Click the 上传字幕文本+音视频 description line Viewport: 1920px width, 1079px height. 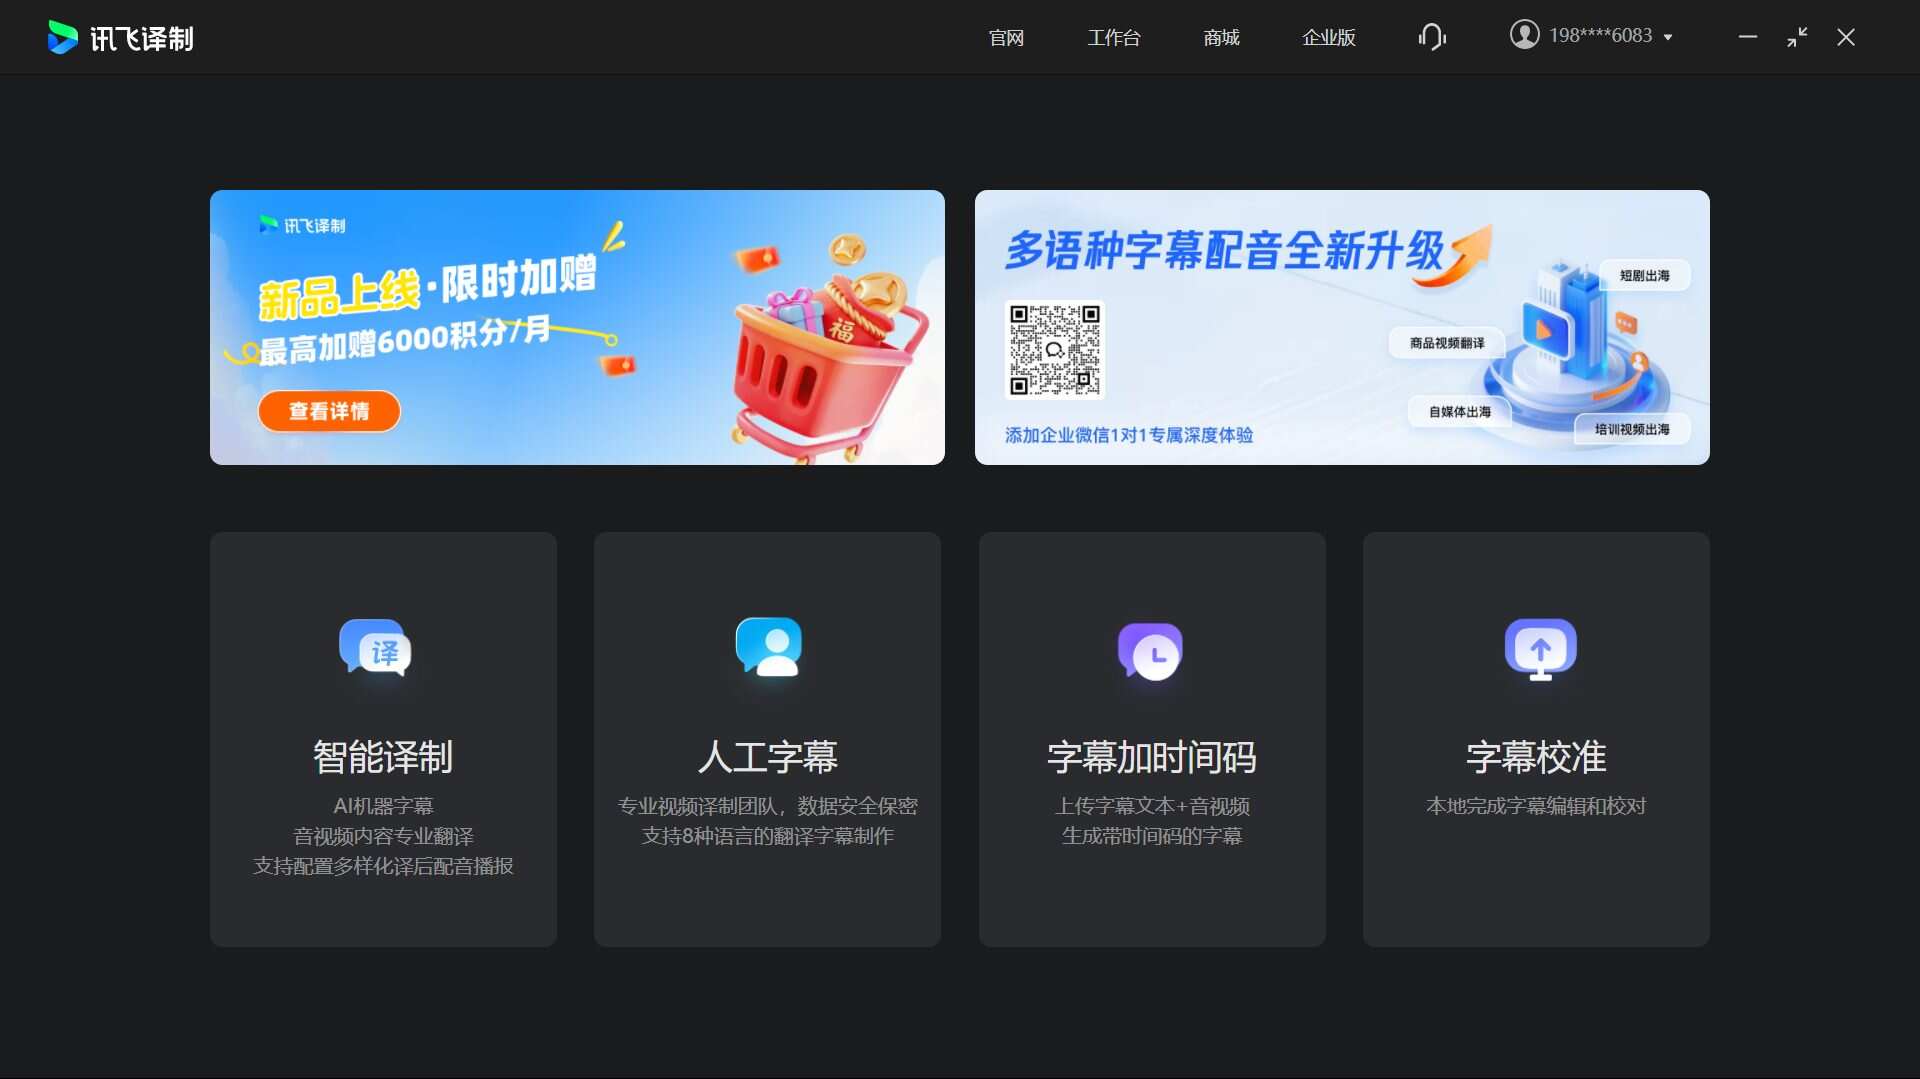click(x=1152, y=806)
